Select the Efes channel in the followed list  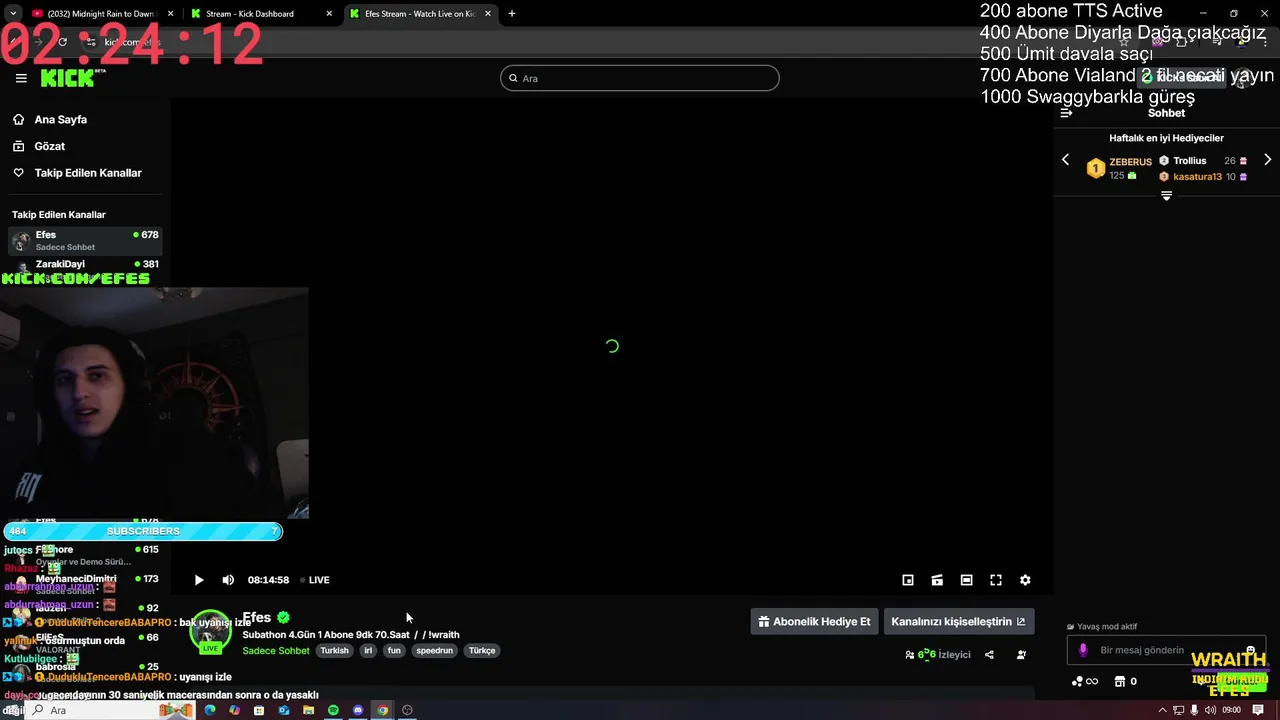(85, 240)
